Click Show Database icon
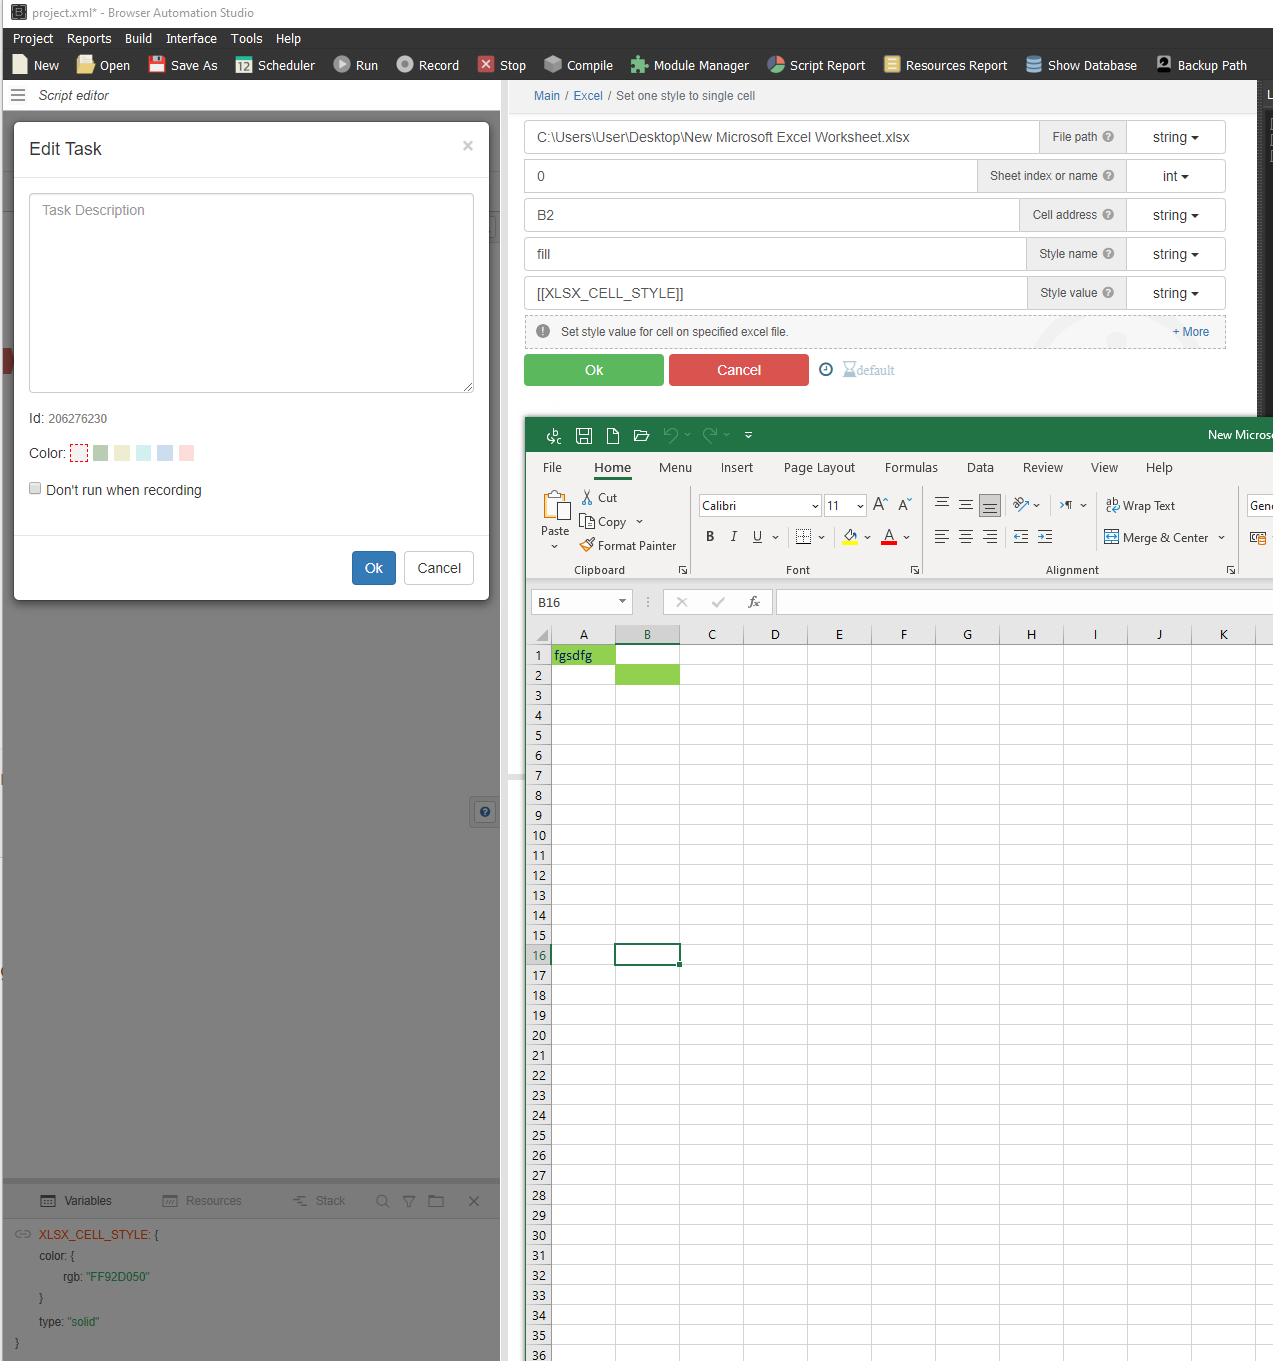Image resolution: width=1273 pixels, height=1361 pixels. pos(1034,65)
